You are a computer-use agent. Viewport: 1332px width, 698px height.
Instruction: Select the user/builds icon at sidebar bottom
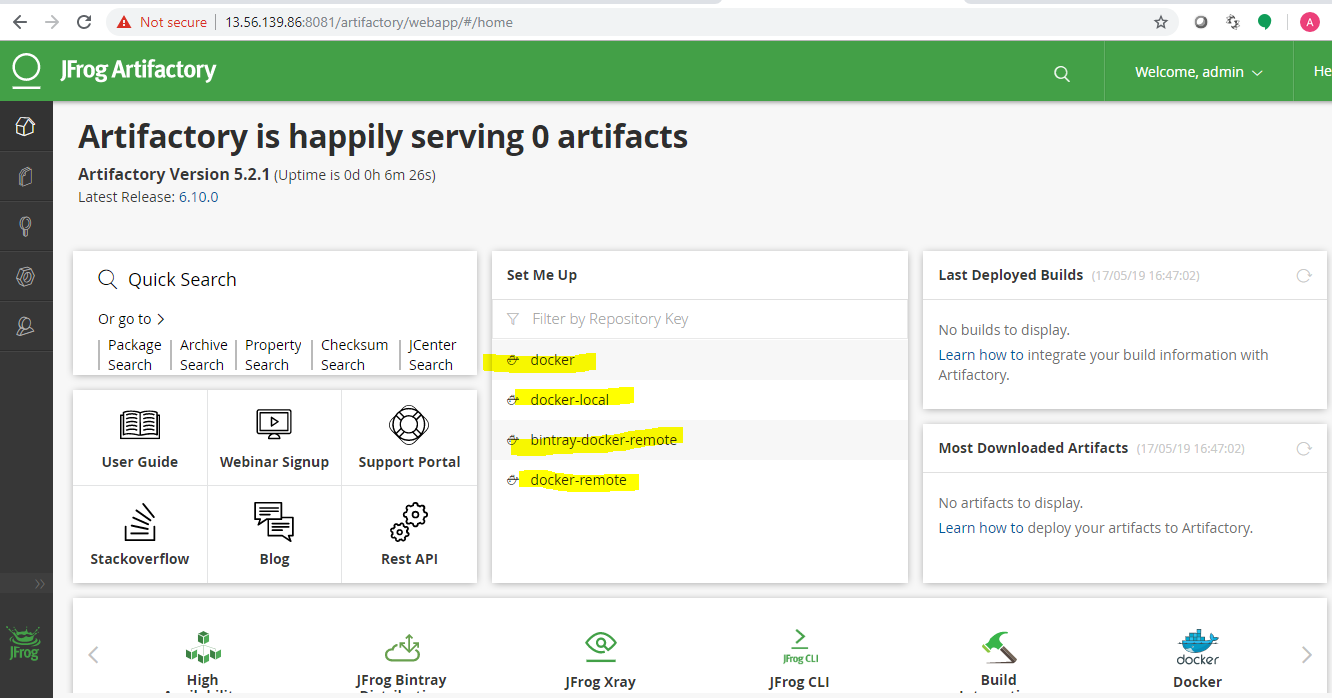coord(26,325)
